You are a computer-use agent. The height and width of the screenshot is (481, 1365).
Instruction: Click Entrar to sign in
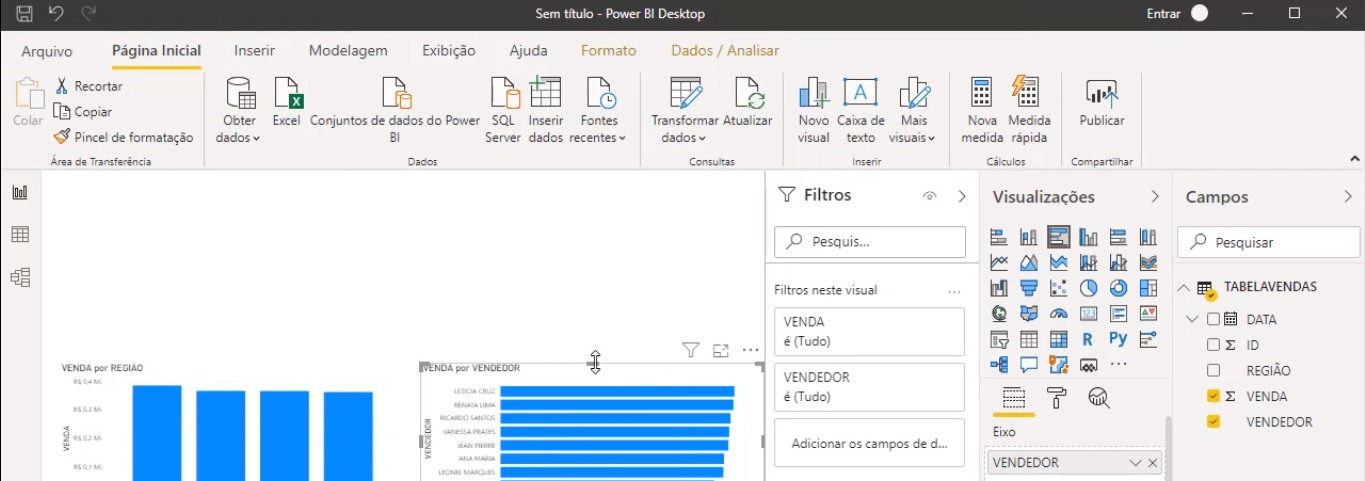click(1163, 14)
